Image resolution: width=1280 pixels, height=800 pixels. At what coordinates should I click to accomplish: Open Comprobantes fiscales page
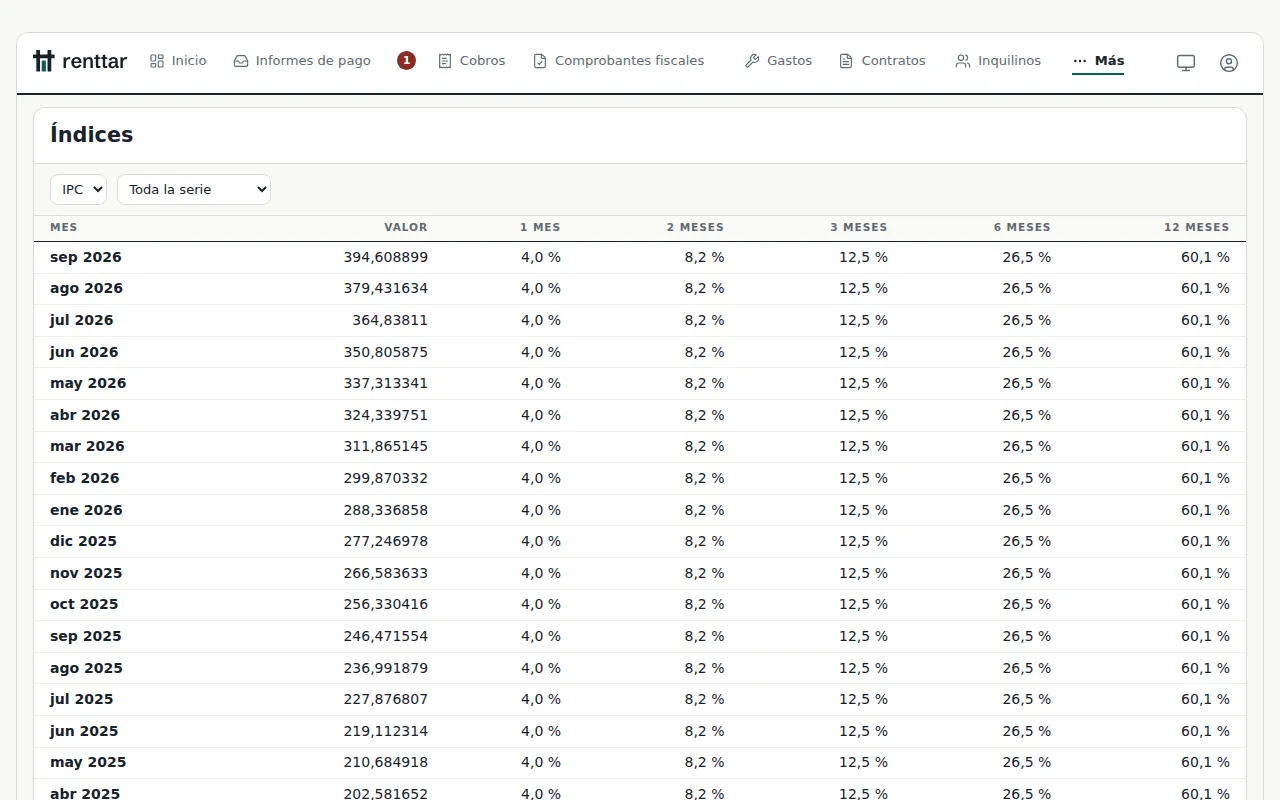tap(619, 61)
